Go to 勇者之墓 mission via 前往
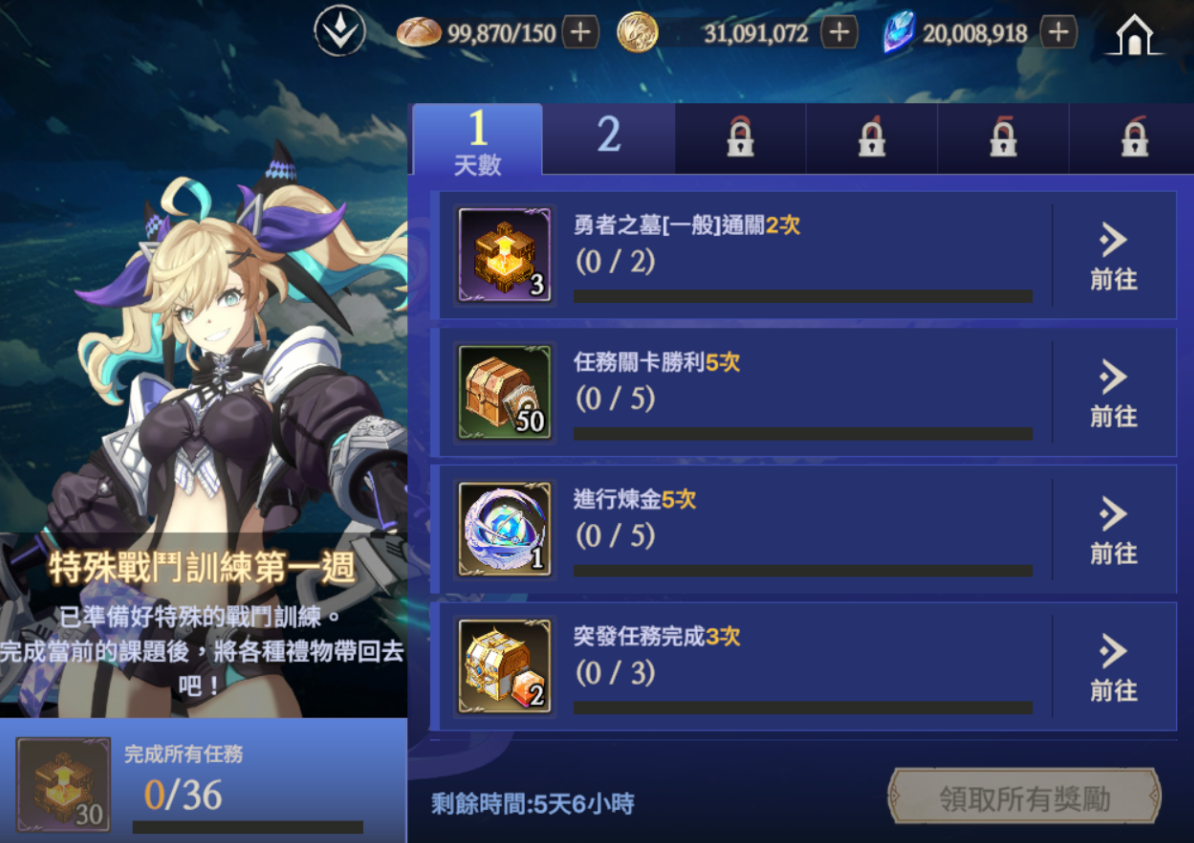Screen dimensions: 1194x843 [x=1113, y=257]
